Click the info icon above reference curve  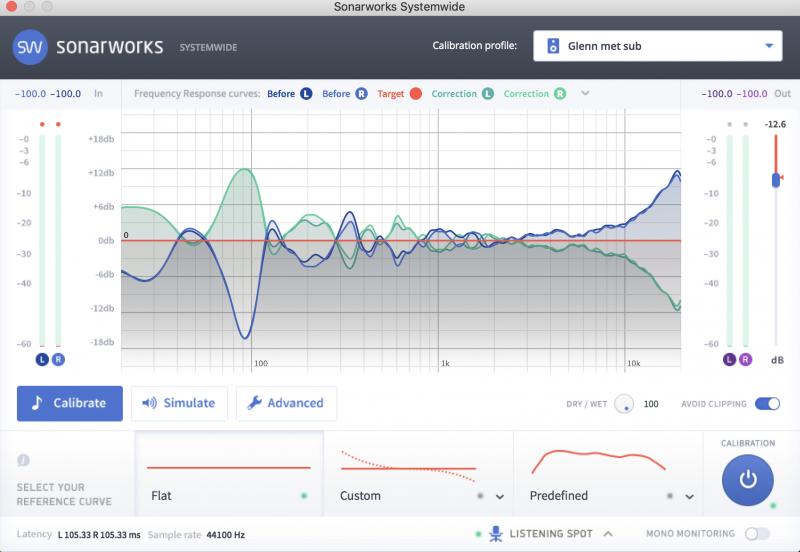click(23, 460)
